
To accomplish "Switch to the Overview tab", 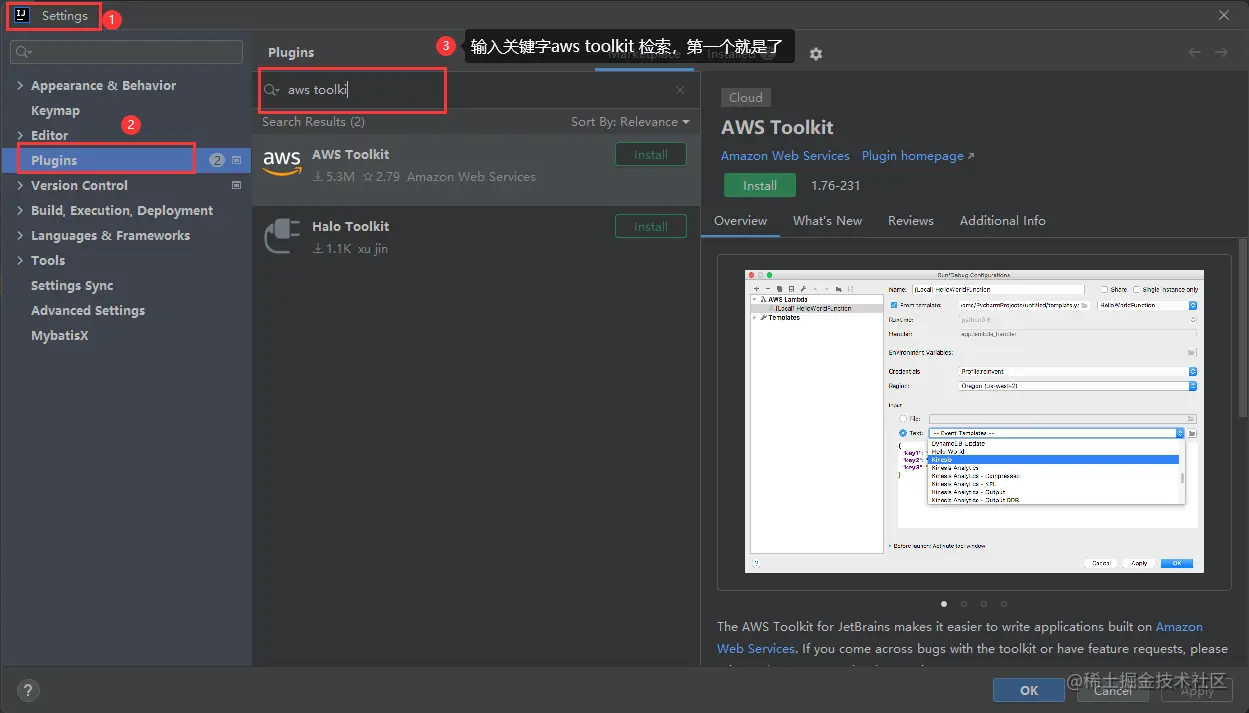I will (741, 221).
